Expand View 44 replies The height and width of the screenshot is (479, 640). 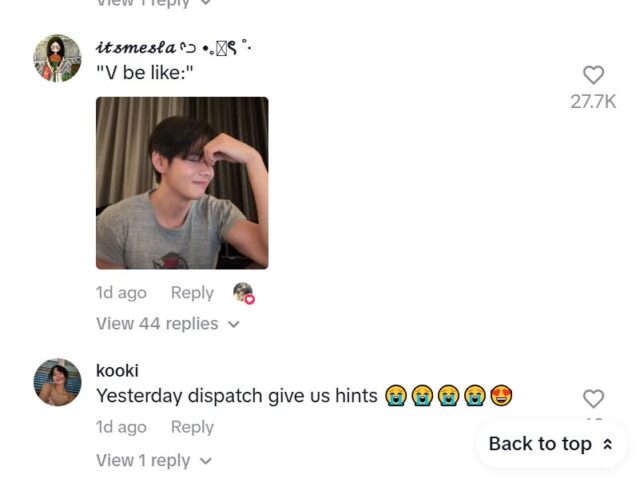[168, 324]
